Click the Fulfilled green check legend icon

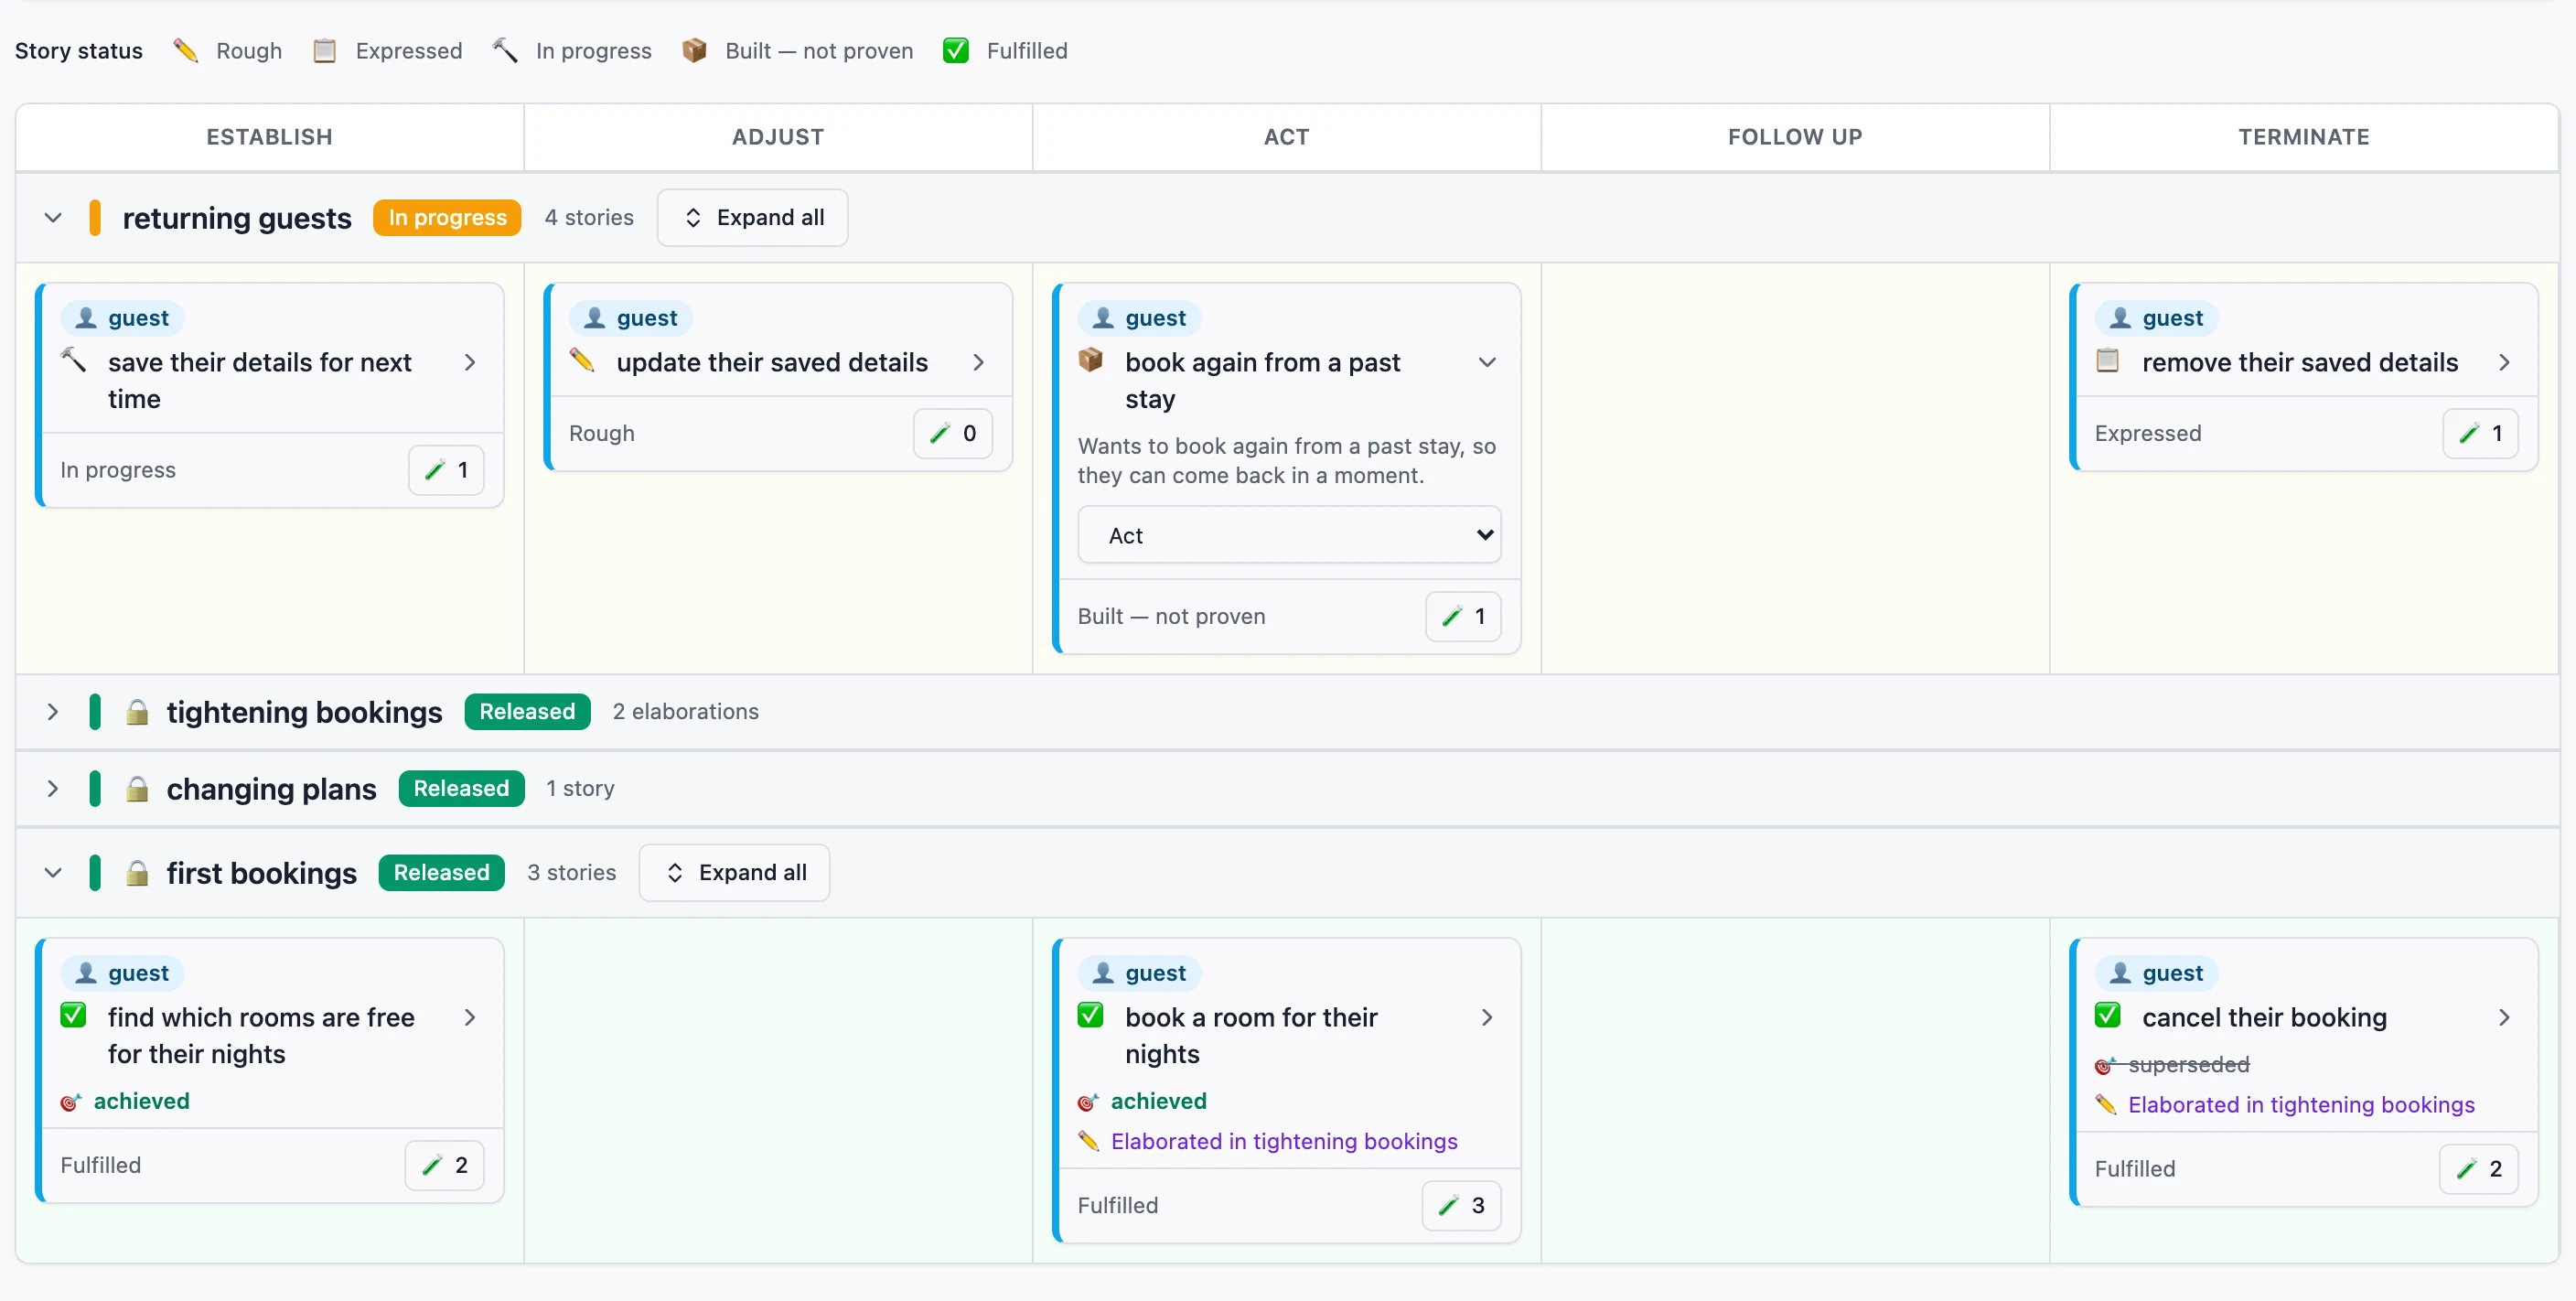click(956, 50)
